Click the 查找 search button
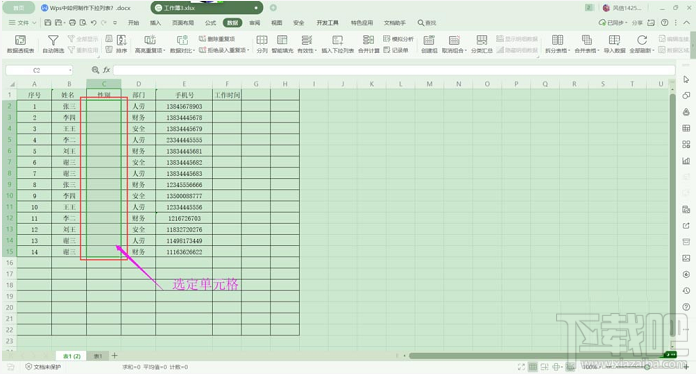696x374 pixels. 427,23
